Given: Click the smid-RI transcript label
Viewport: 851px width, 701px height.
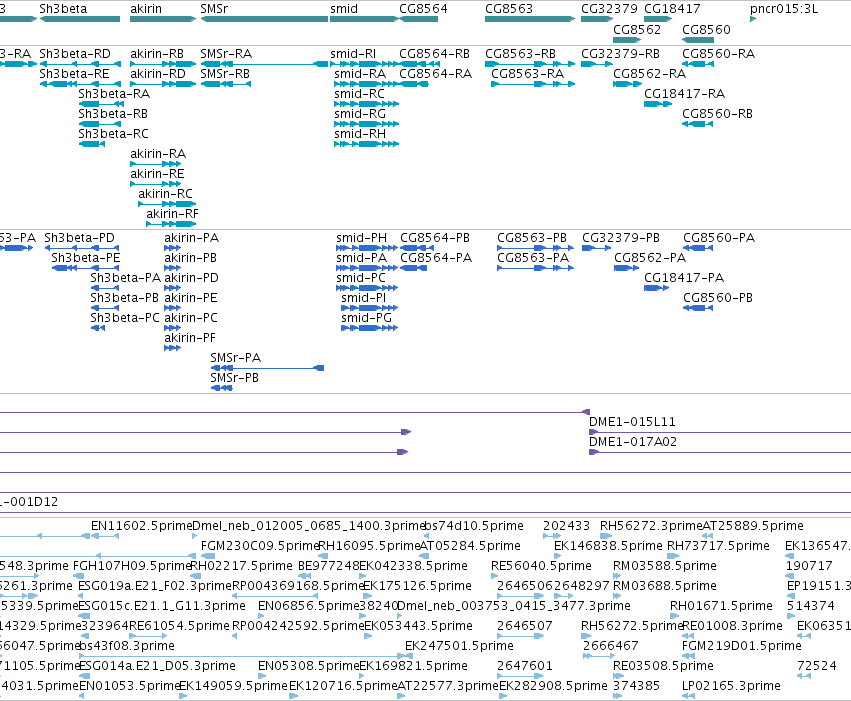Looking at the screenshot, I should coord(353,54).
